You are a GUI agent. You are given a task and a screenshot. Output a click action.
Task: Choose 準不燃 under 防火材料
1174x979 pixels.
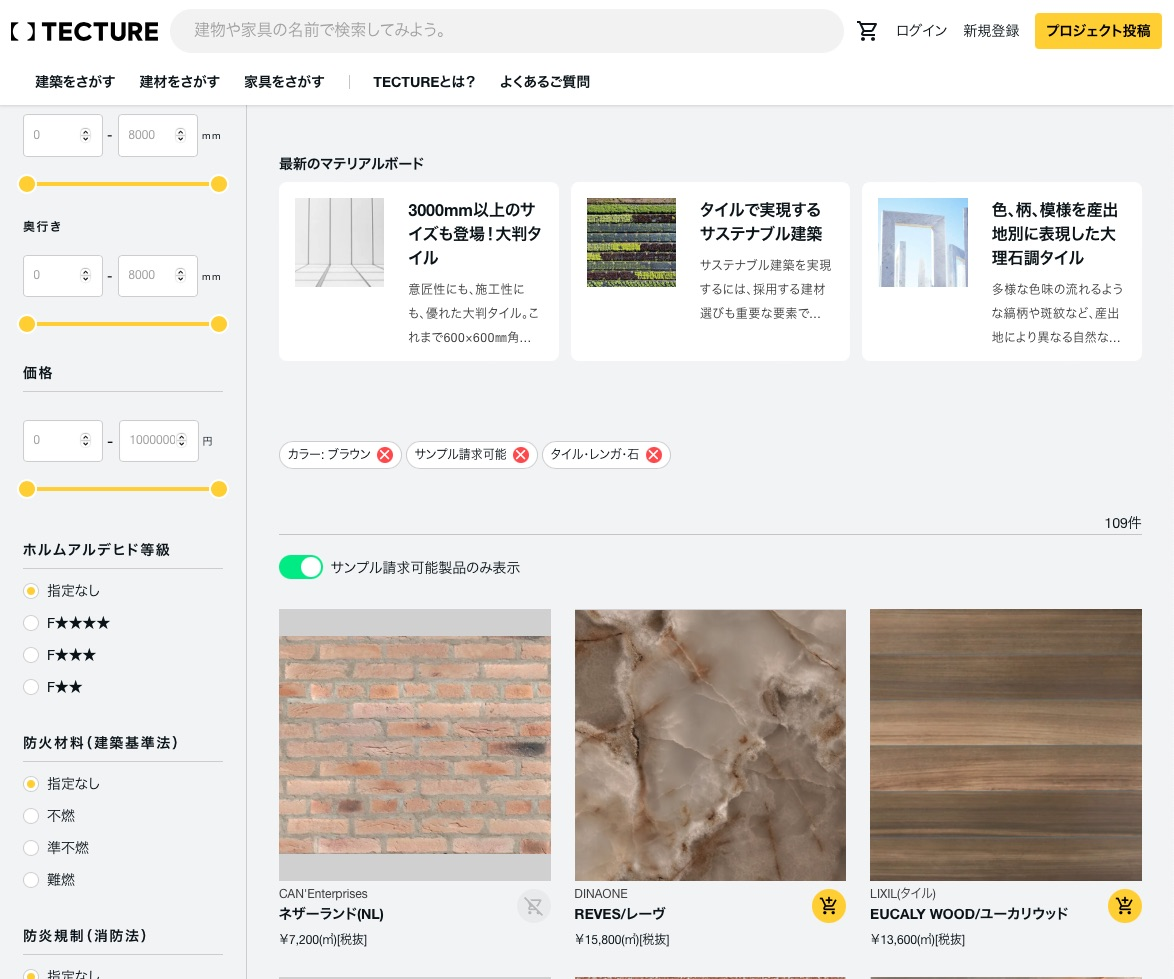pyautogui.click(x=31, y=848)
